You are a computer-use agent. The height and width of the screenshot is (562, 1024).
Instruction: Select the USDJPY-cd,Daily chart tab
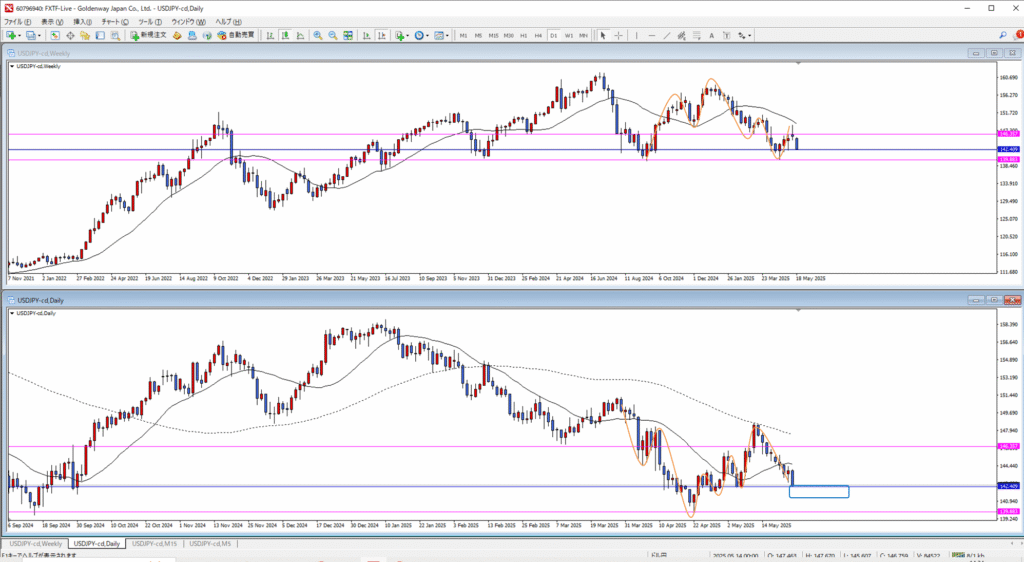pos(97,543)
